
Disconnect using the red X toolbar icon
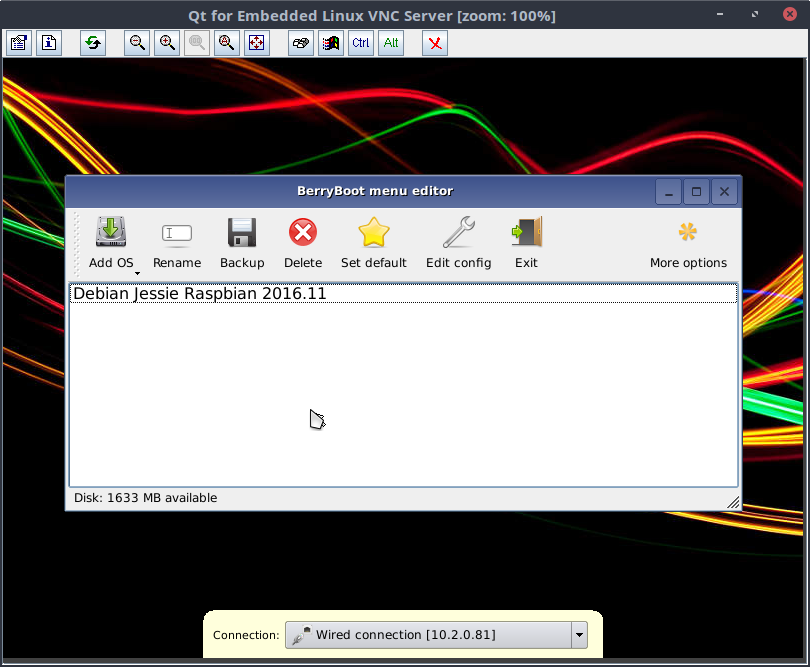click(435, 42)
